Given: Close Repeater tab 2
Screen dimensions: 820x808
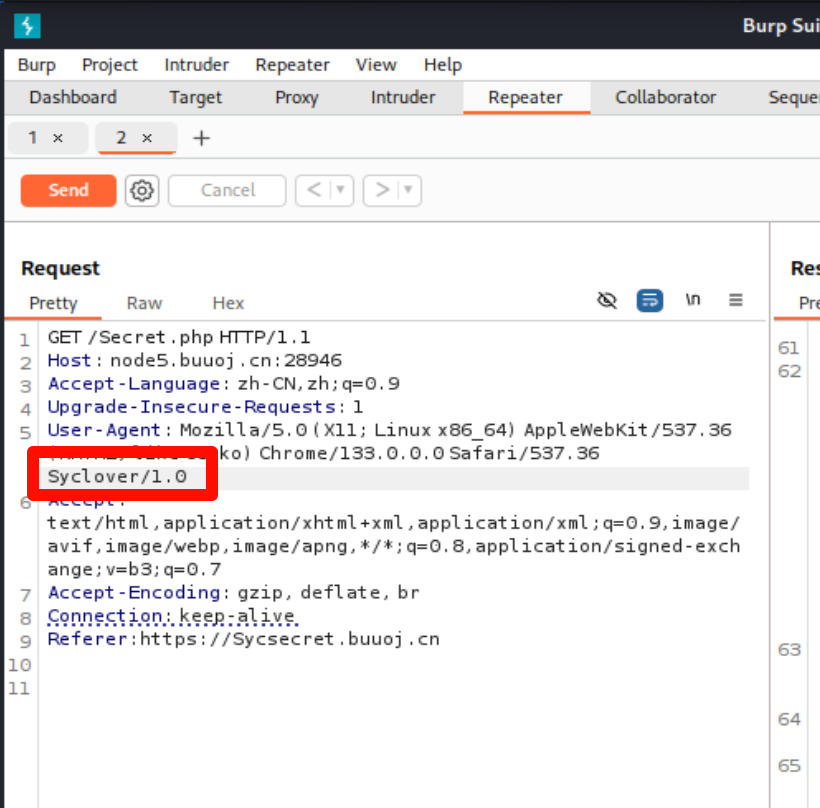Looking at the screenshot, I should click(147, 138).
